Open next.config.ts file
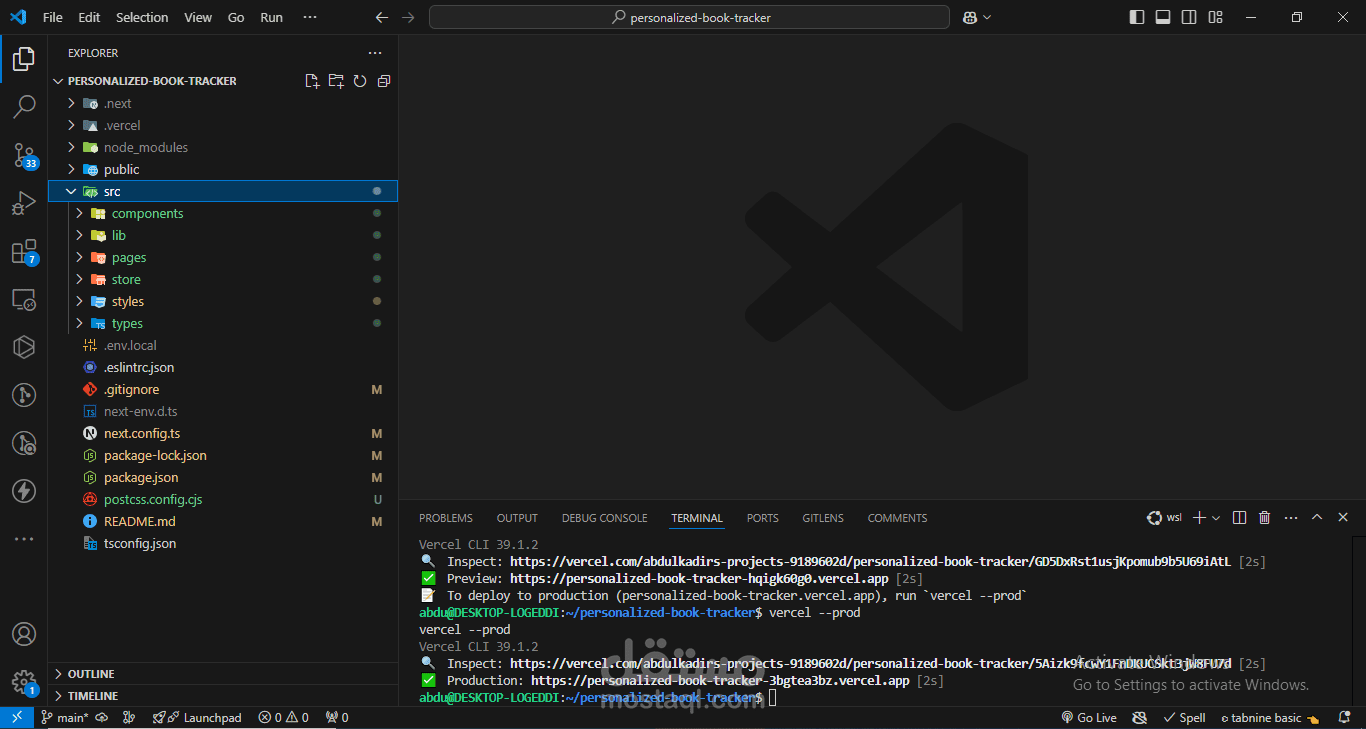Image resolution: width=1366 pixels, height=729 pixels. [x=223, y=433]
